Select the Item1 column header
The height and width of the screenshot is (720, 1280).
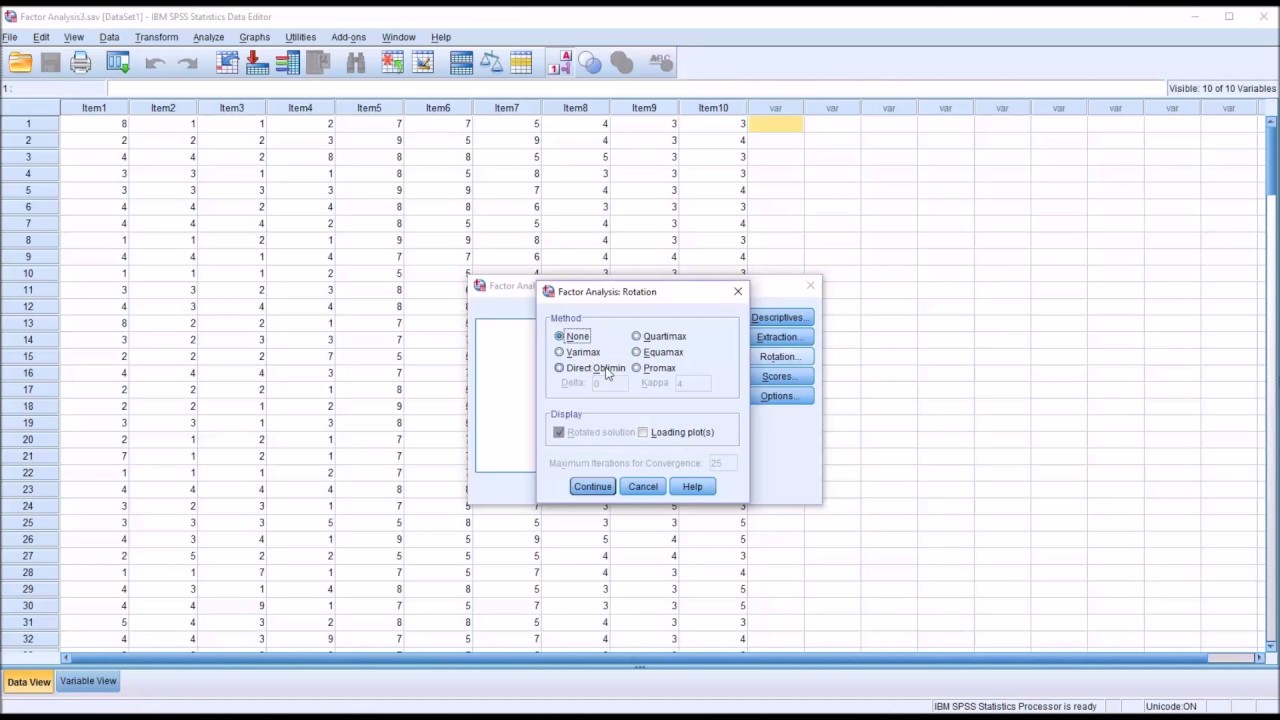(x=94, y=108)
